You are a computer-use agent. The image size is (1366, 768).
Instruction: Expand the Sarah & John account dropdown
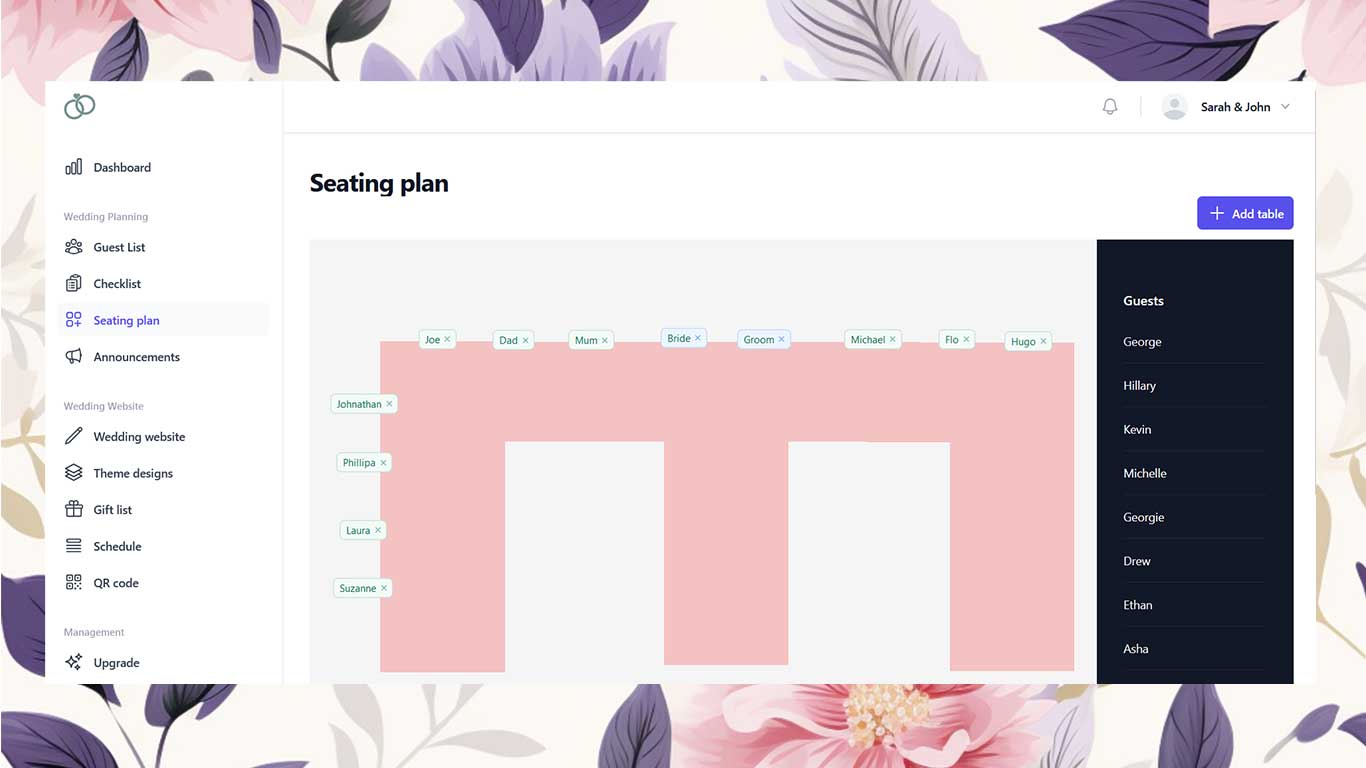(1285, 106)
